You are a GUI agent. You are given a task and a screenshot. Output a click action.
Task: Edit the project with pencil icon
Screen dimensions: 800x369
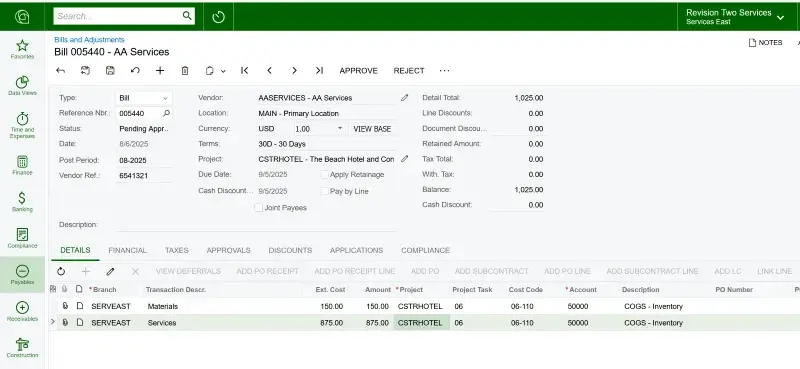point(405,159)
